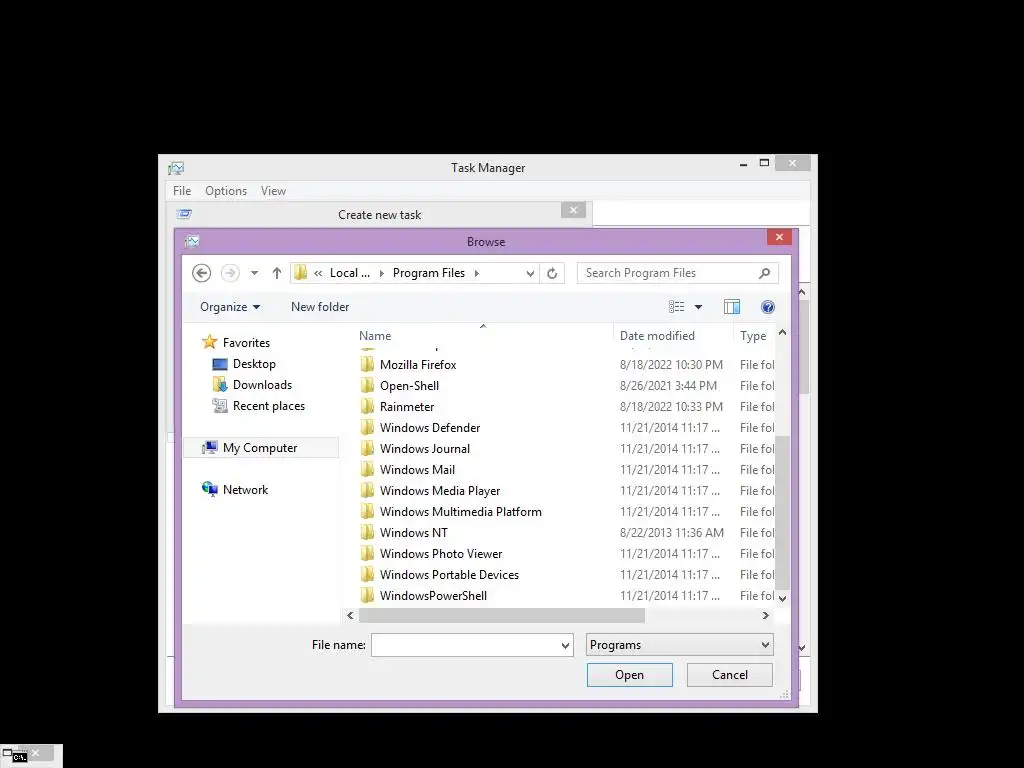
Task: Refresh the Program Files listing
Action: [x=552, y=273]
